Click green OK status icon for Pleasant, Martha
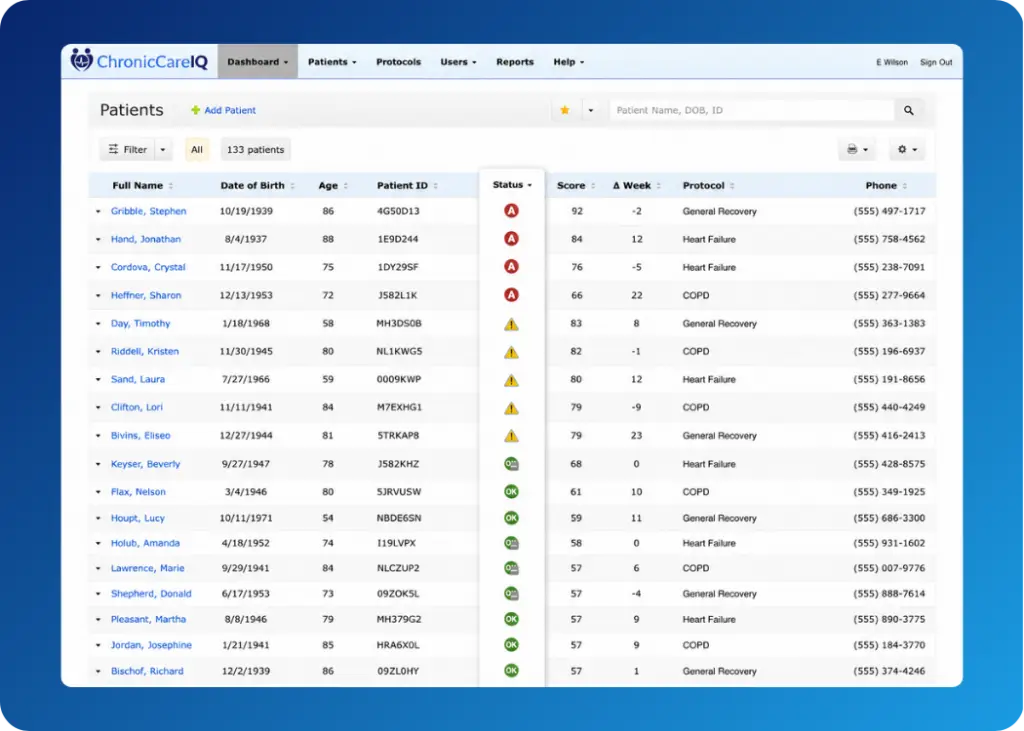 tap(511, 619)
